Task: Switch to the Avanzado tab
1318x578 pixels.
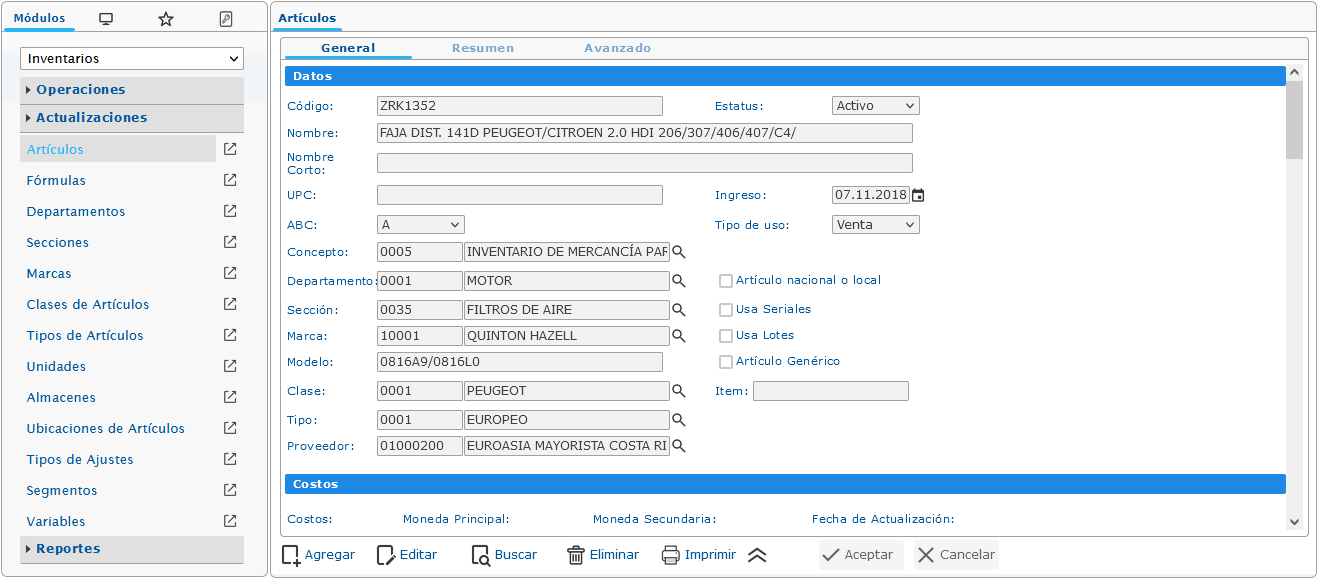Action: tap(618, 48)
